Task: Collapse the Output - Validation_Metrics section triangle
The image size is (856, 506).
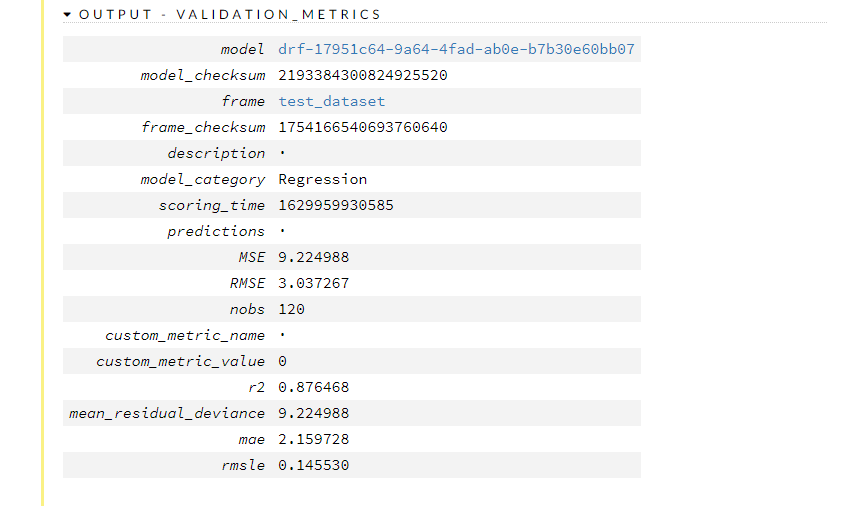Action: (x=67, y=15)
